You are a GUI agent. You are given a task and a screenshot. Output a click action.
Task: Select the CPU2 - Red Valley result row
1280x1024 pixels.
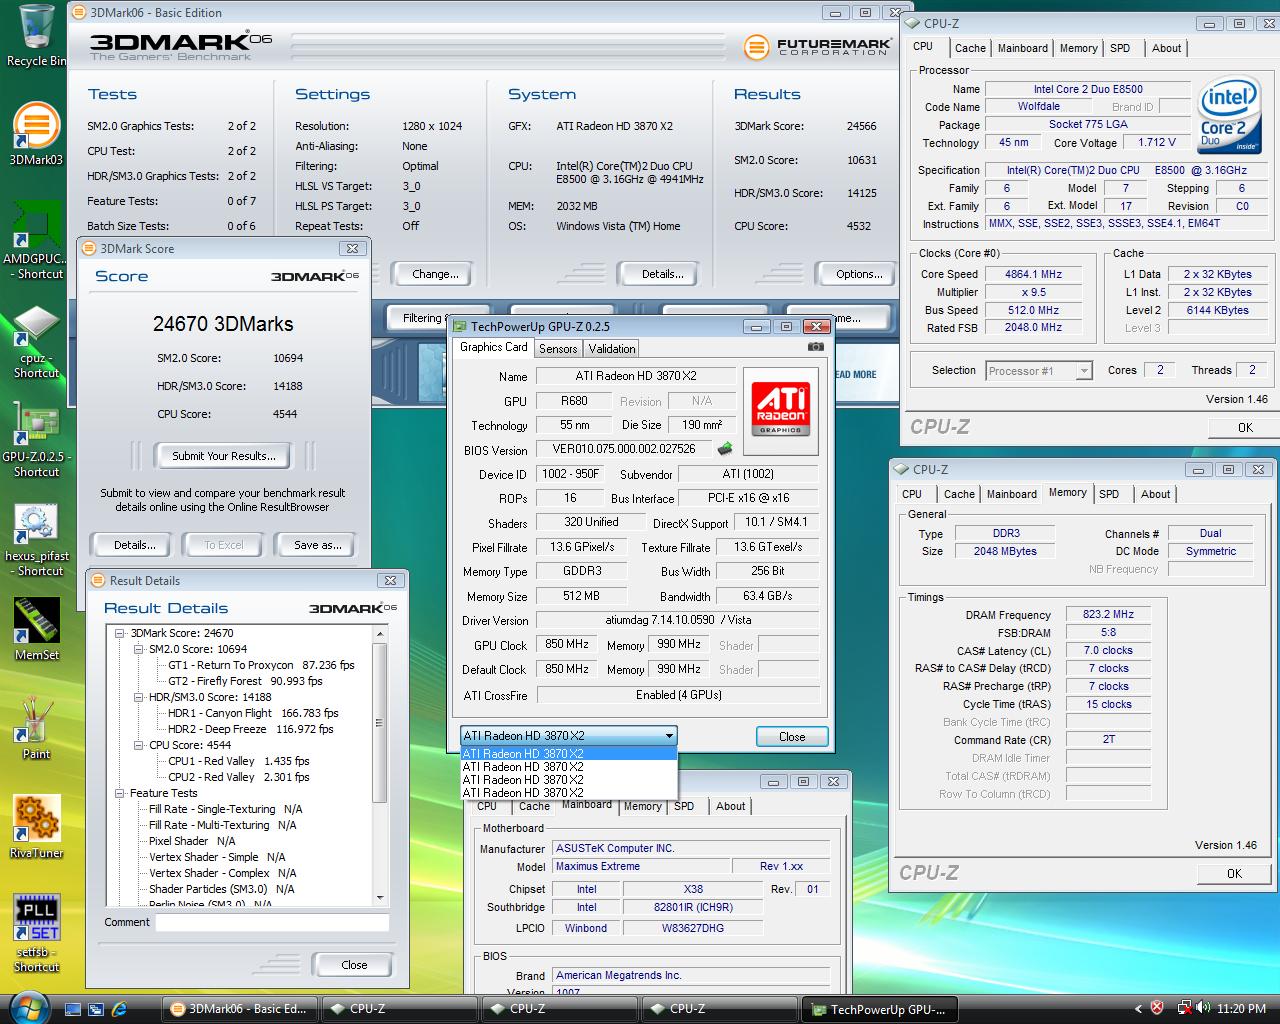tap(238, 777)
